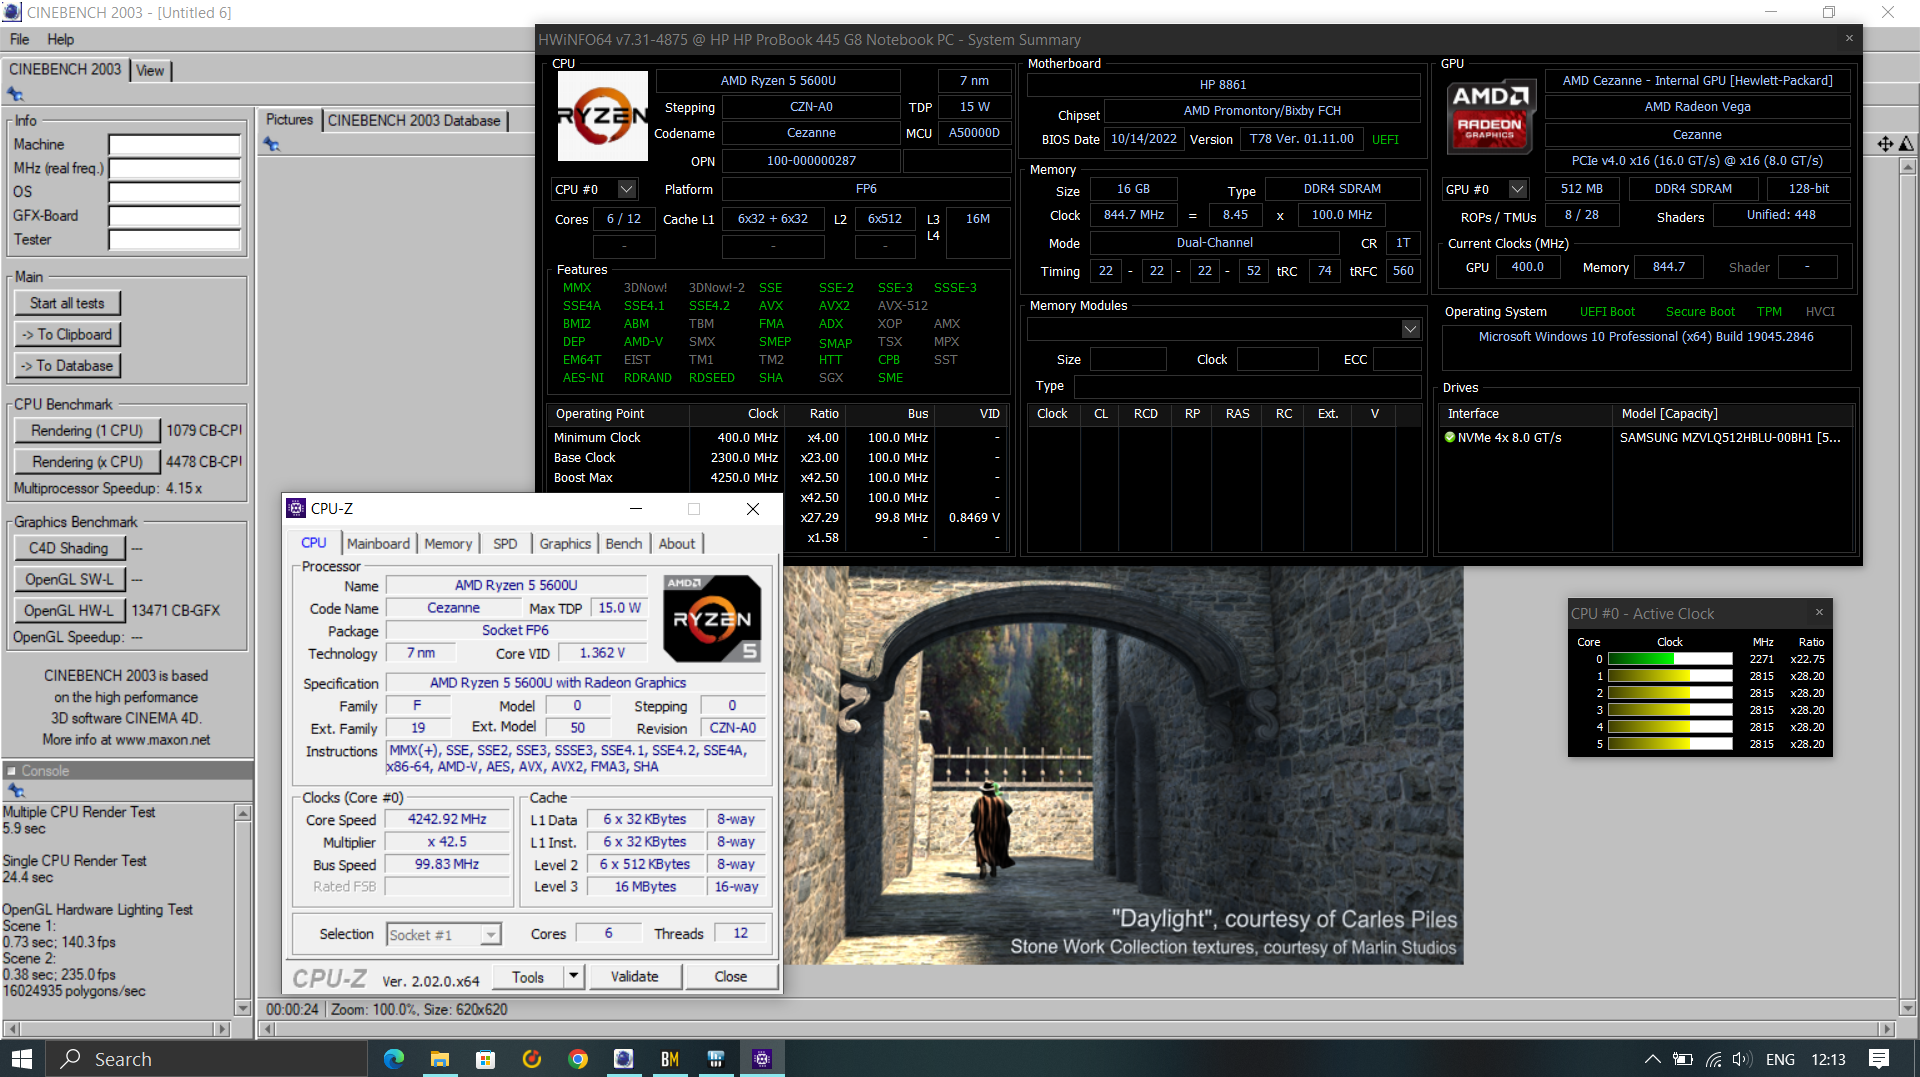The image size is (1920, 1077).
Task: Click the battery icon in the tray
Action: [x=1683, y=1059]
